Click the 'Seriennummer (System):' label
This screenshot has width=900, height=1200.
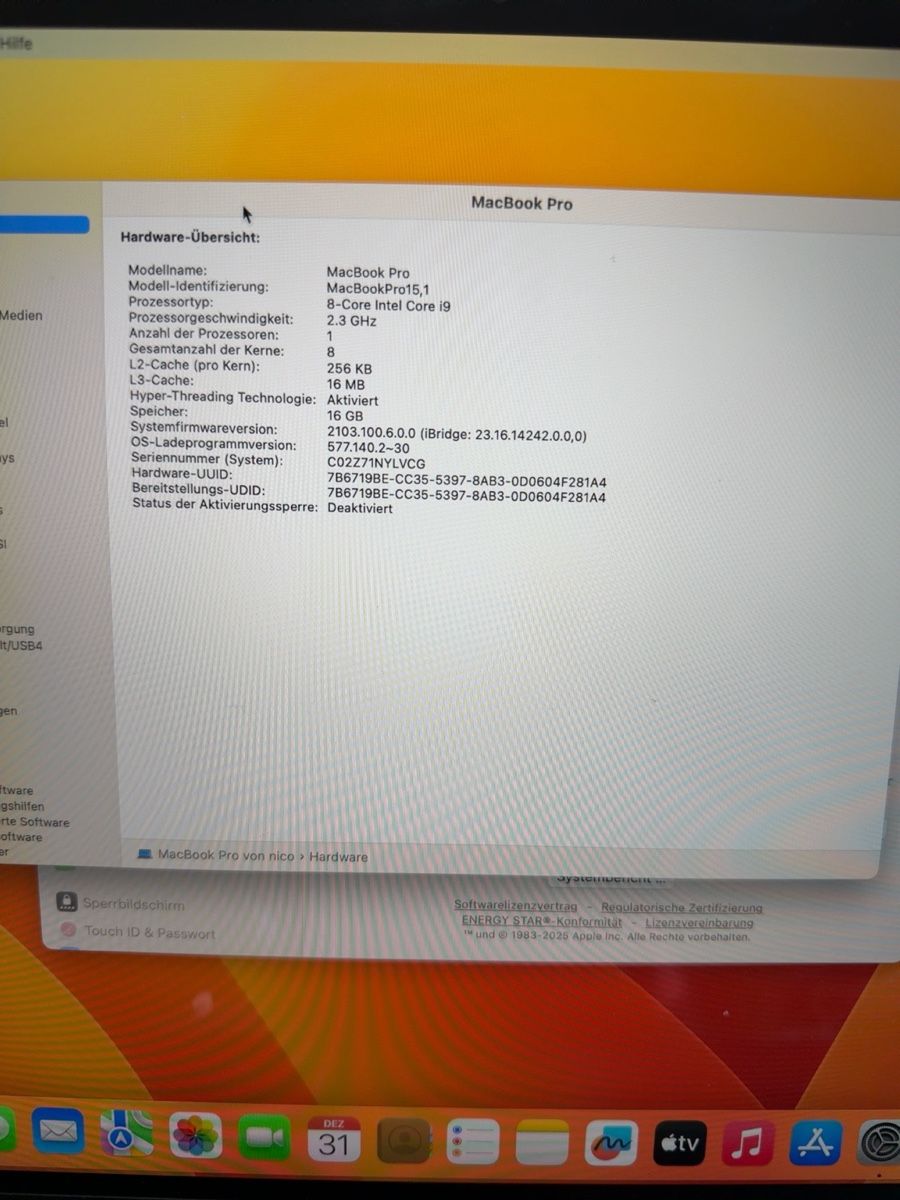[x=207, y=460]
